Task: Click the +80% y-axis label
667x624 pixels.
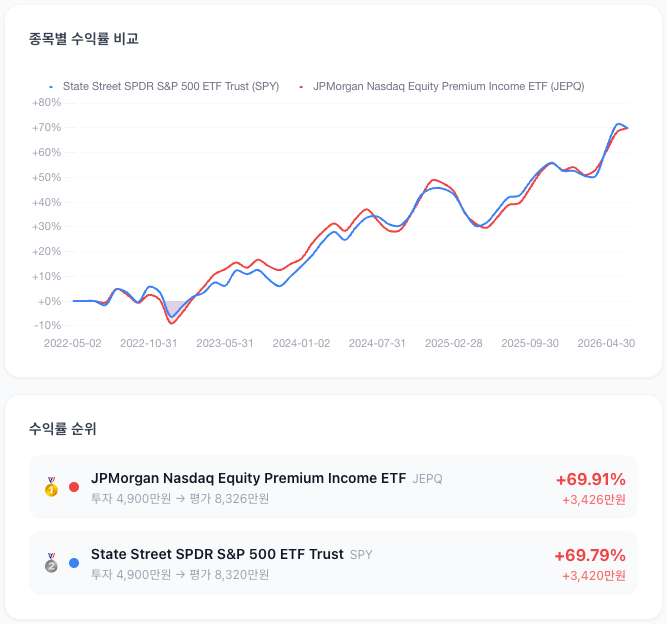Action: point(46,103)
